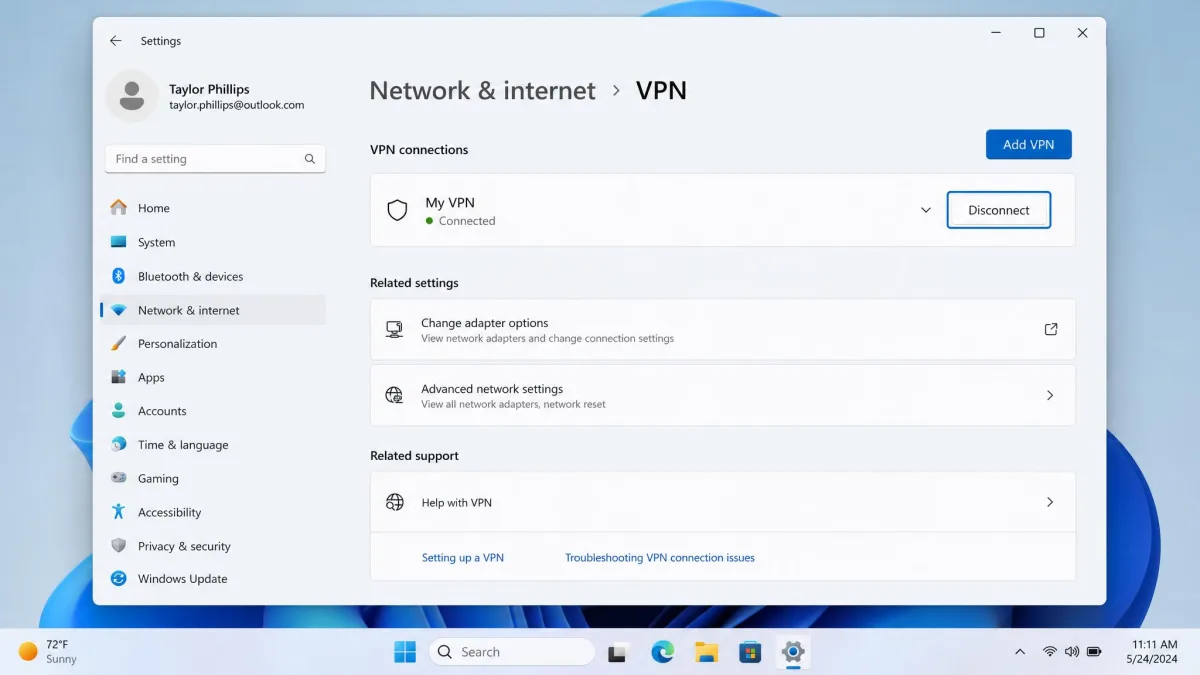Click the Change adapter options computer icon
This screenshot has width=1200, height=675.
[x=394, y=329]
